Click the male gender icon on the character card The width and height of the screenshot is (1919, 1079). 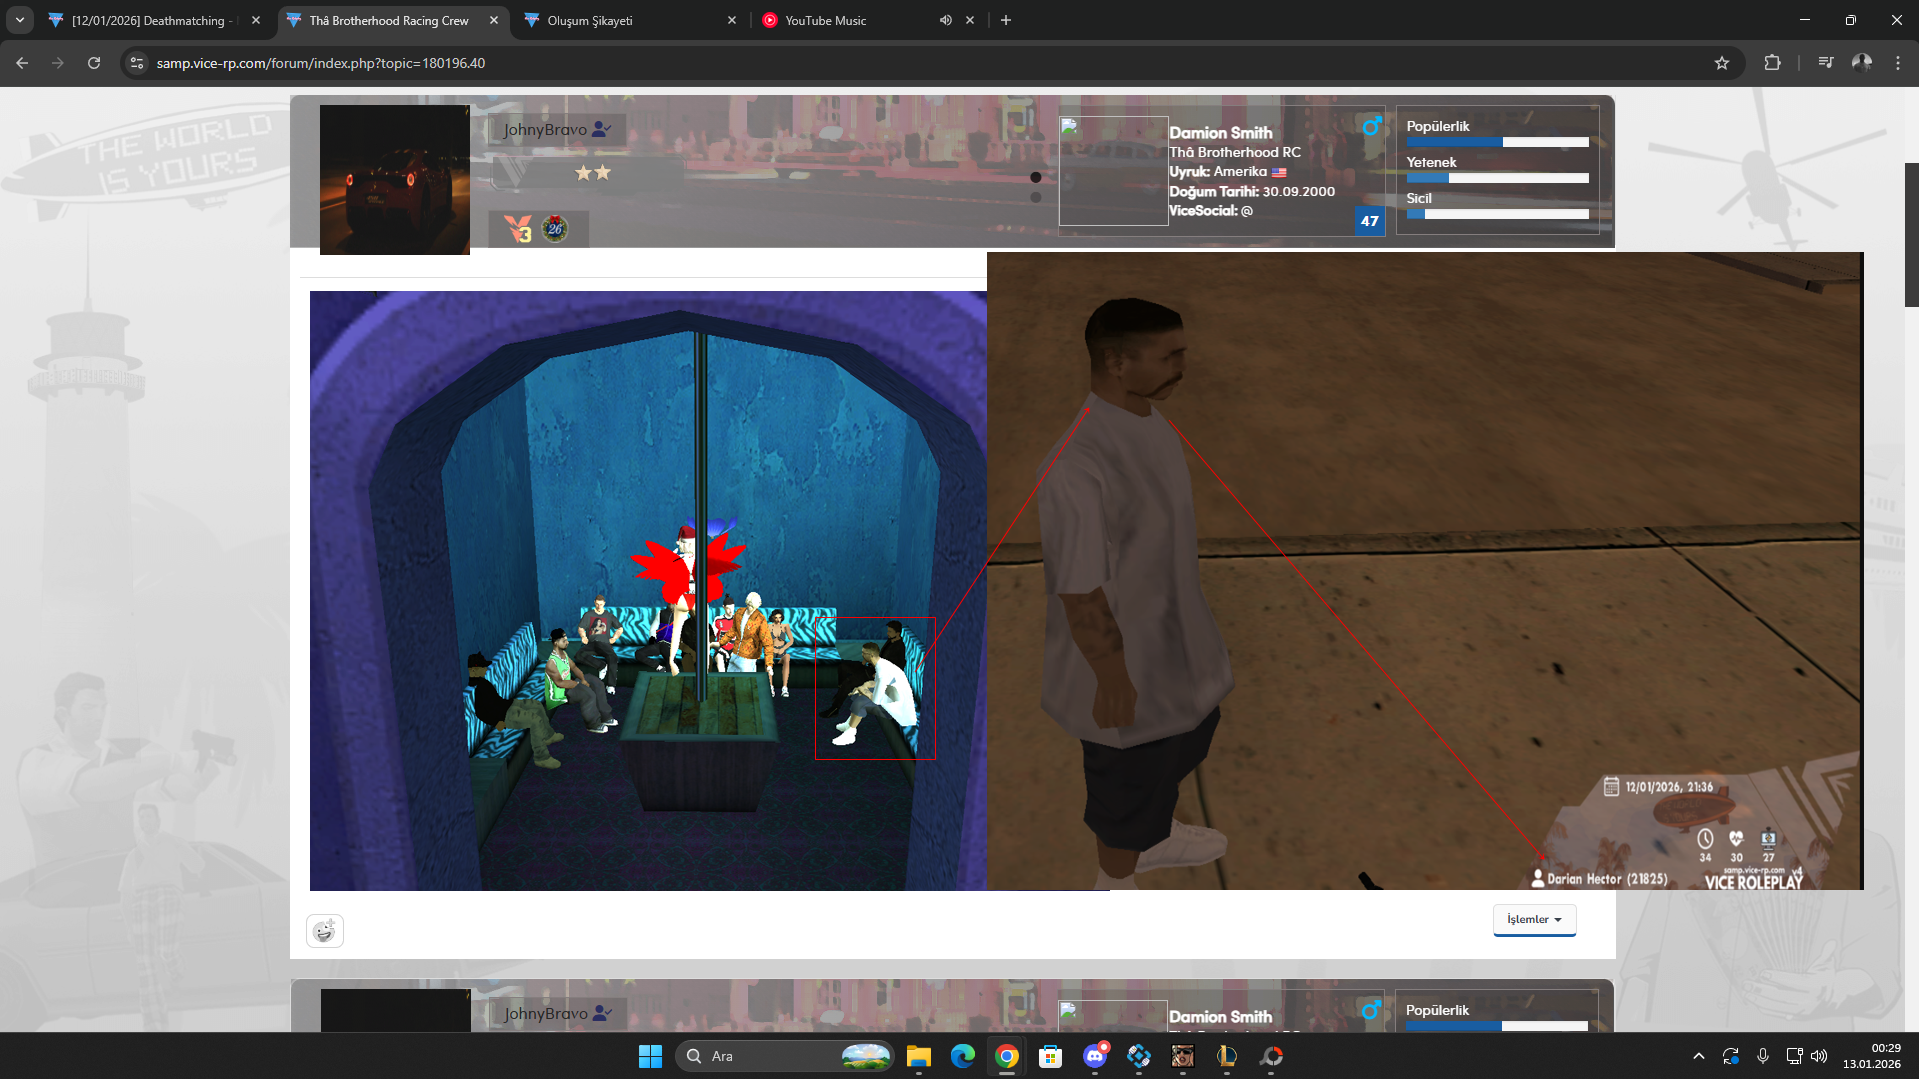(x=1372, y=126)
